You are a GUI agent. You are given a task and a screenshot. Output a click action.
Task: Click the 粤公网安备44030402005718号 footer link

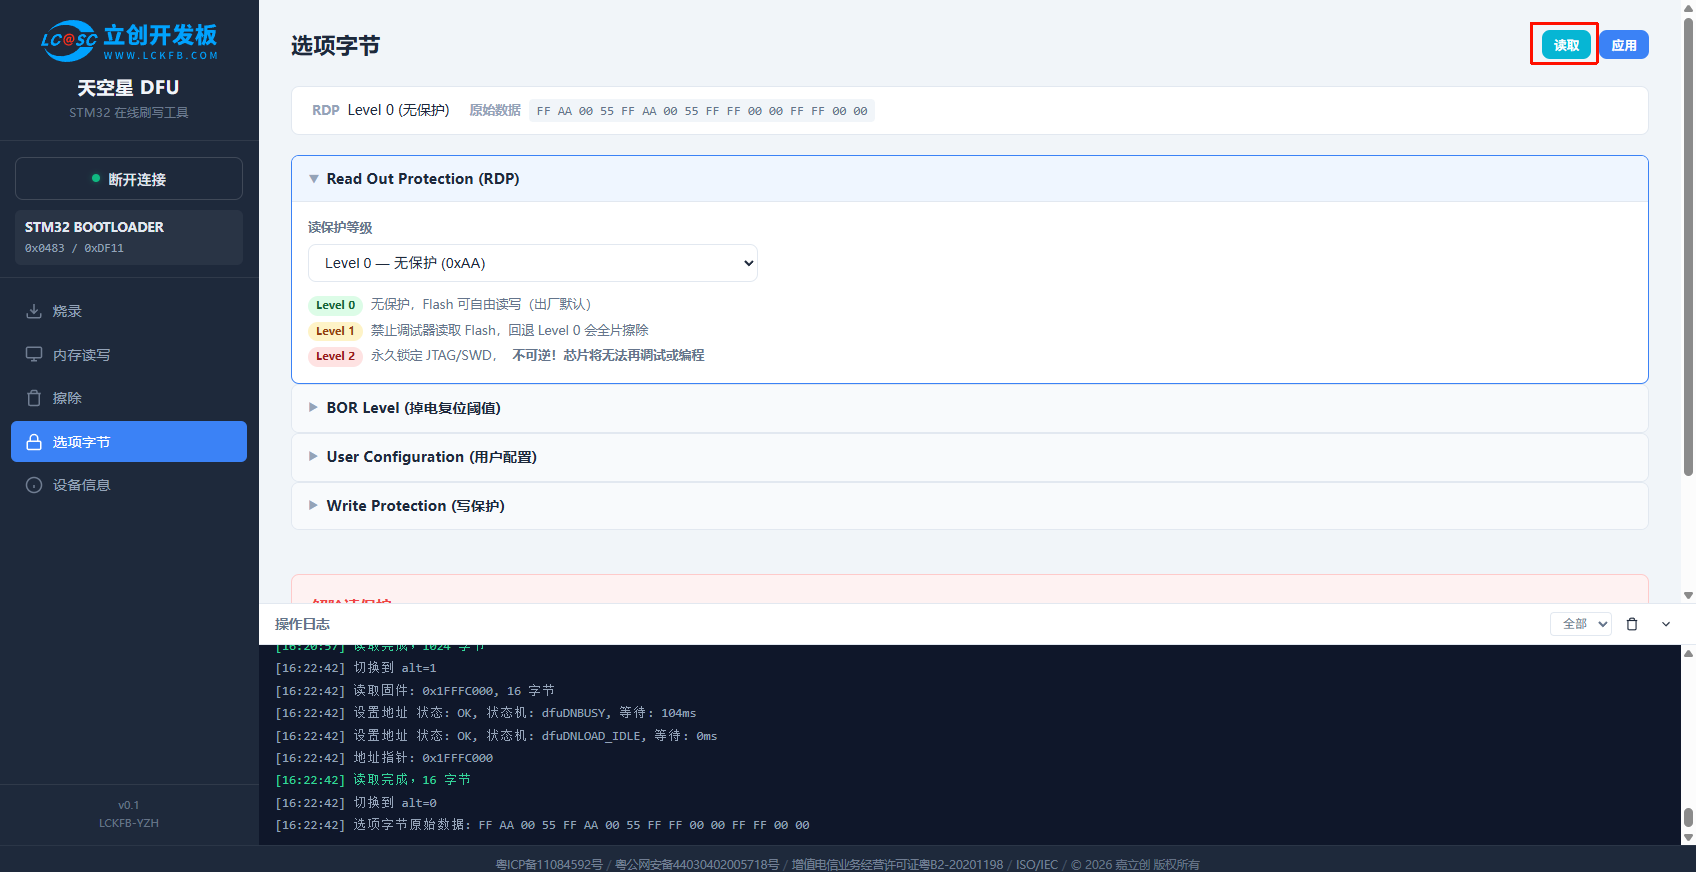(x=697, y=864)
